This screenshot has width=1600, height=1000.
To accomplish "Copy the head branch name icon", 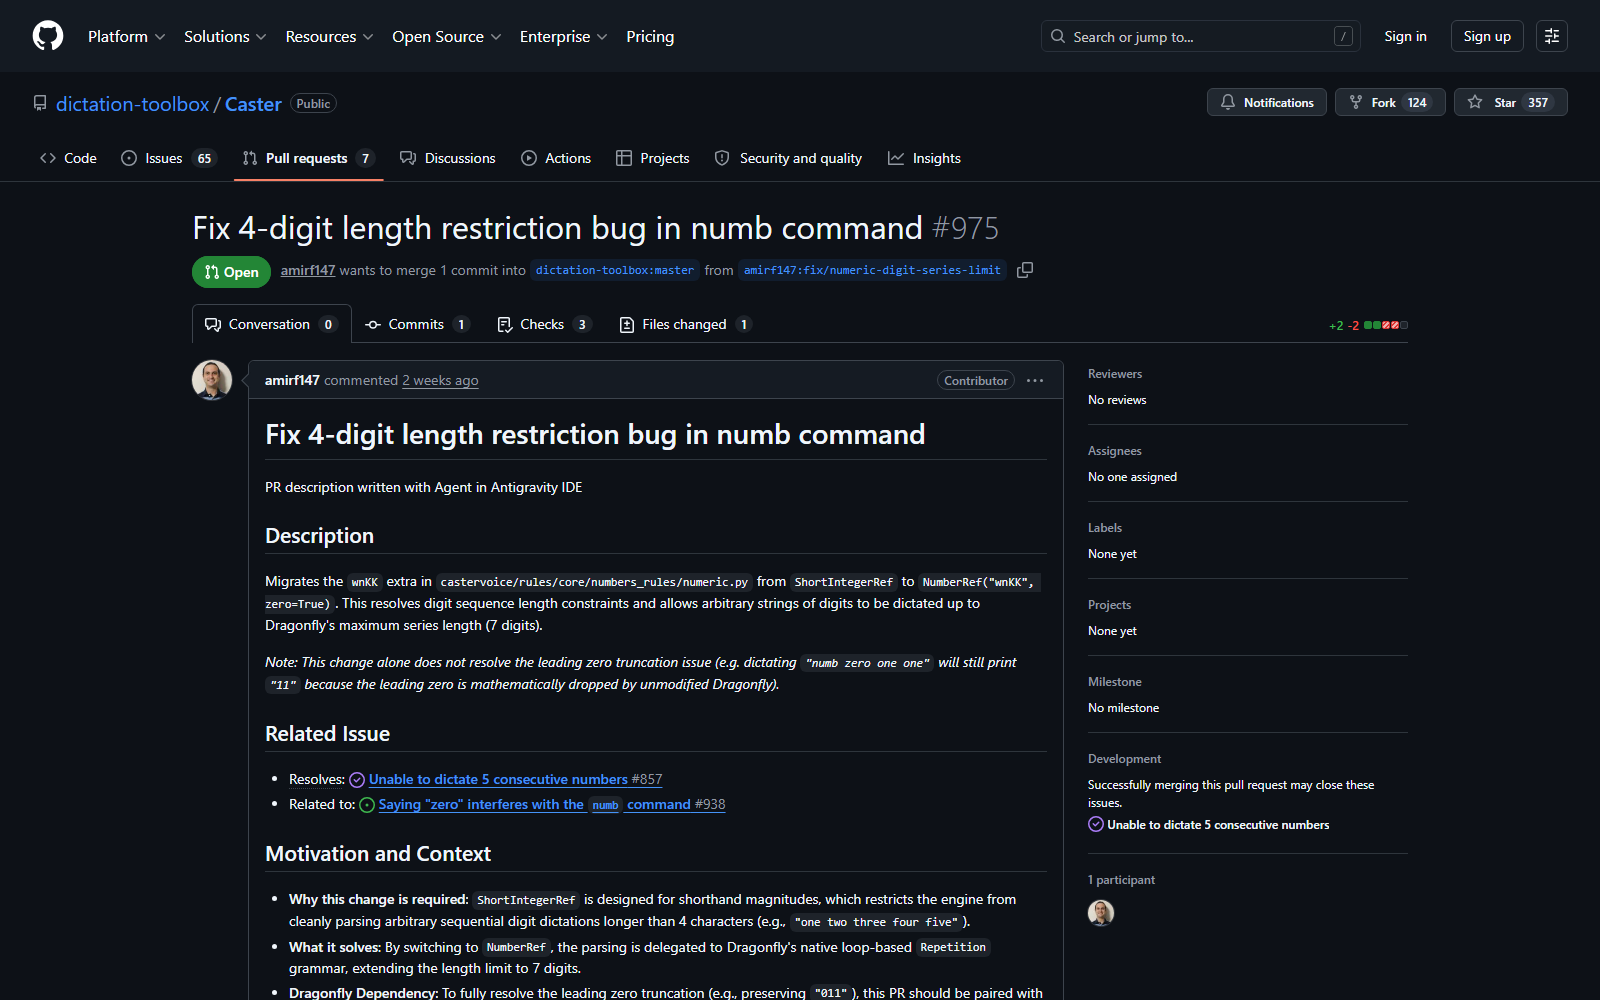I will 1025,270.
